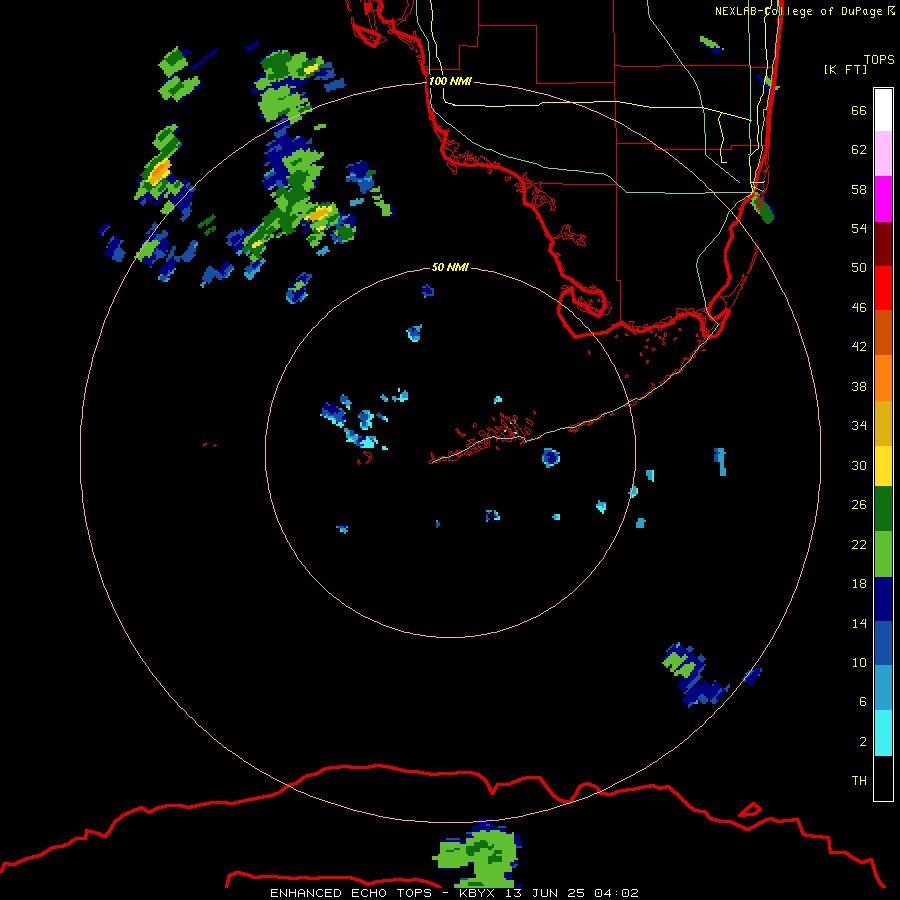Pick the dark green legend band

point(883,509)
